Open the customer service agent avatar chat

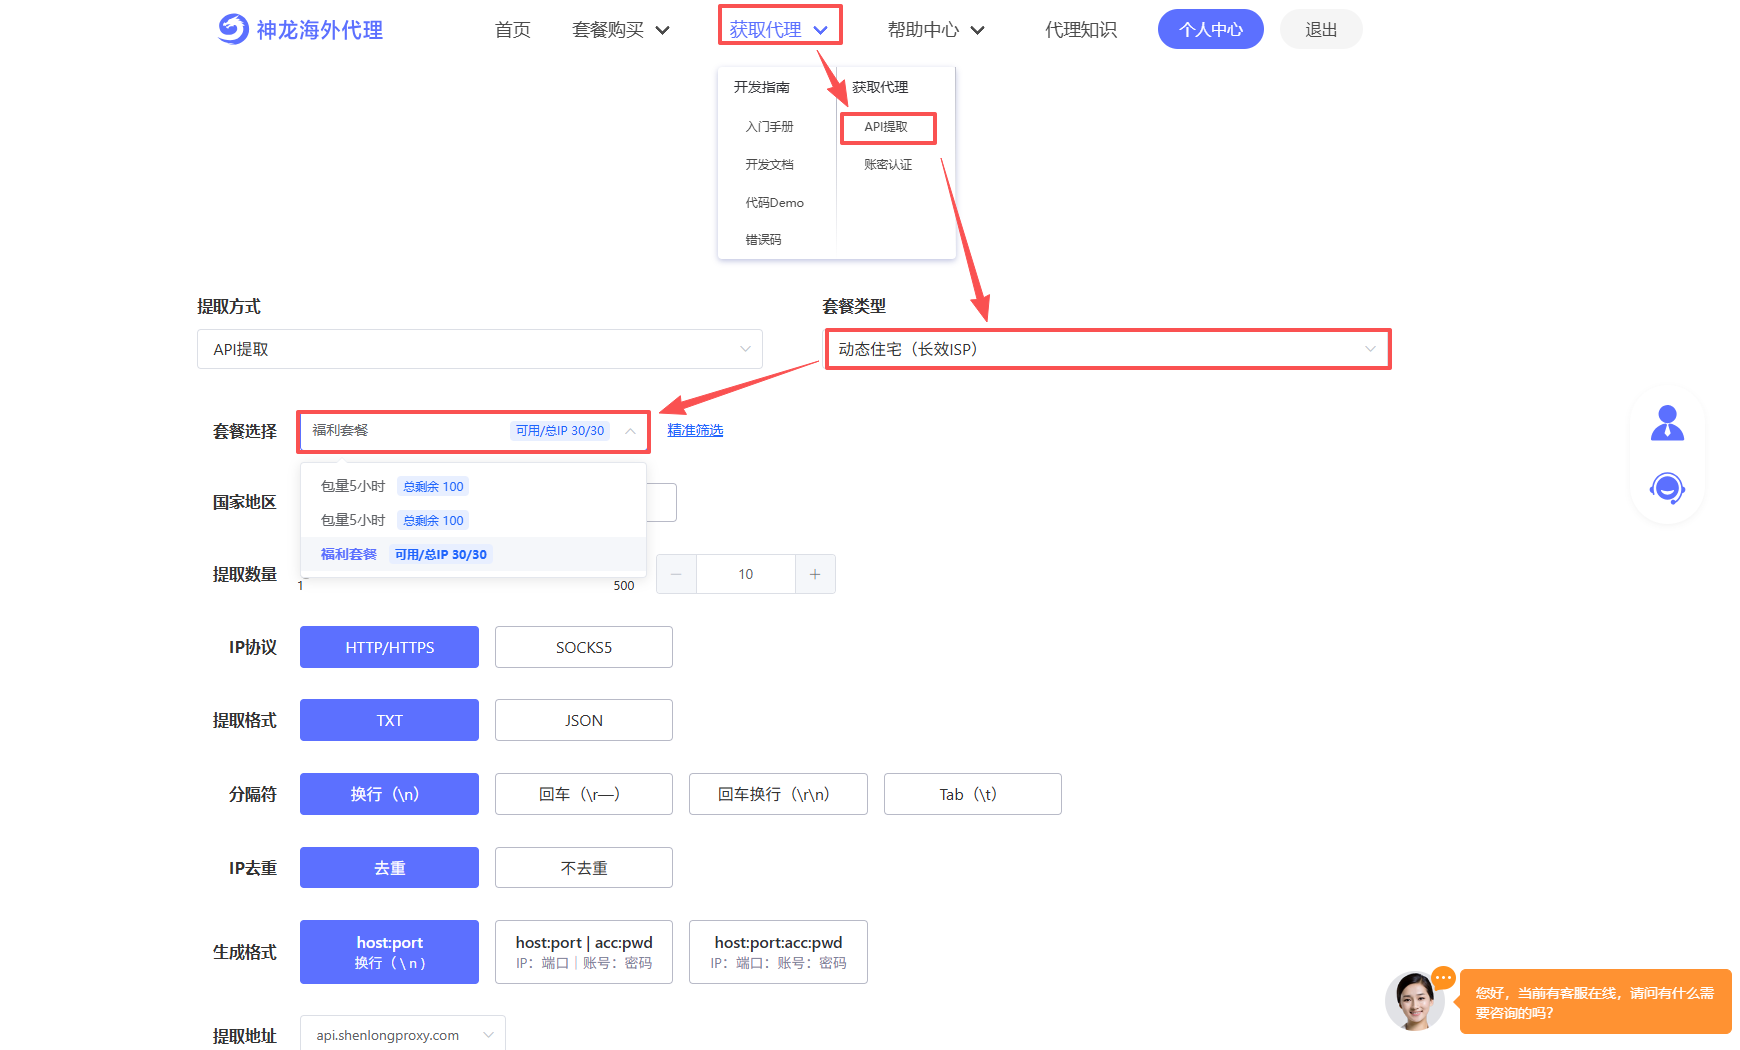point(1414,1001)
